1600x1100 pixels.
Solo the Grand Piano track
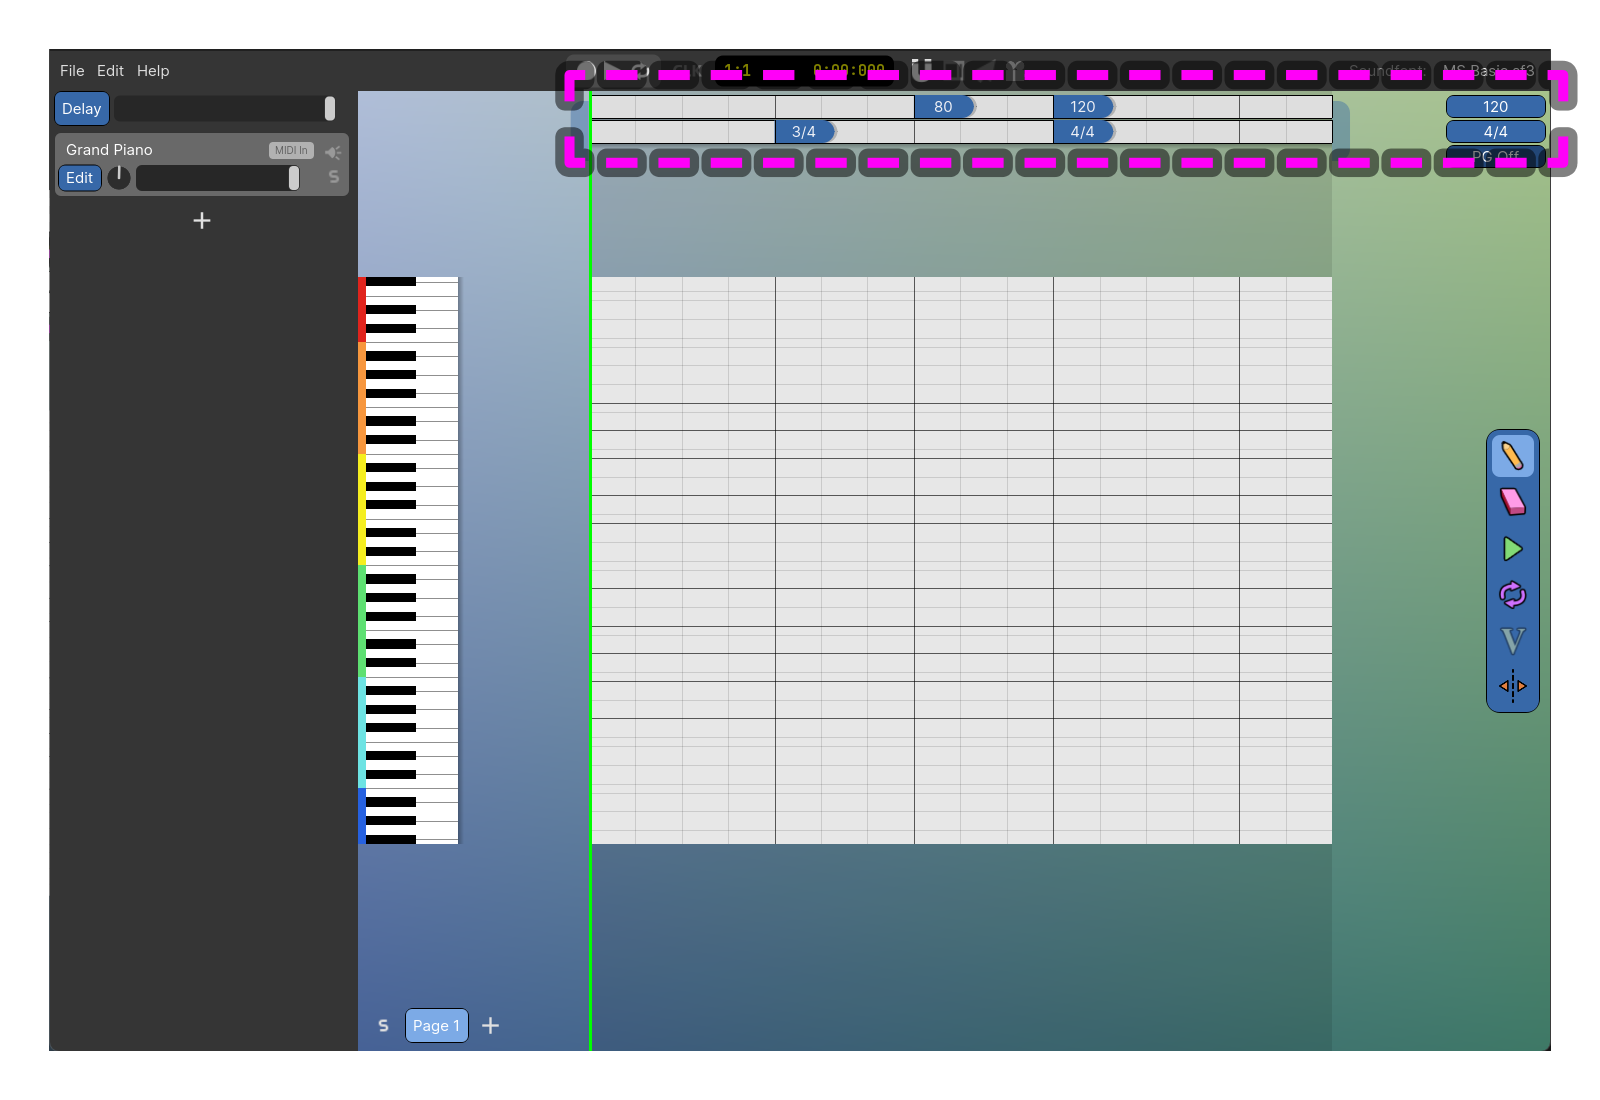[333, 177]
